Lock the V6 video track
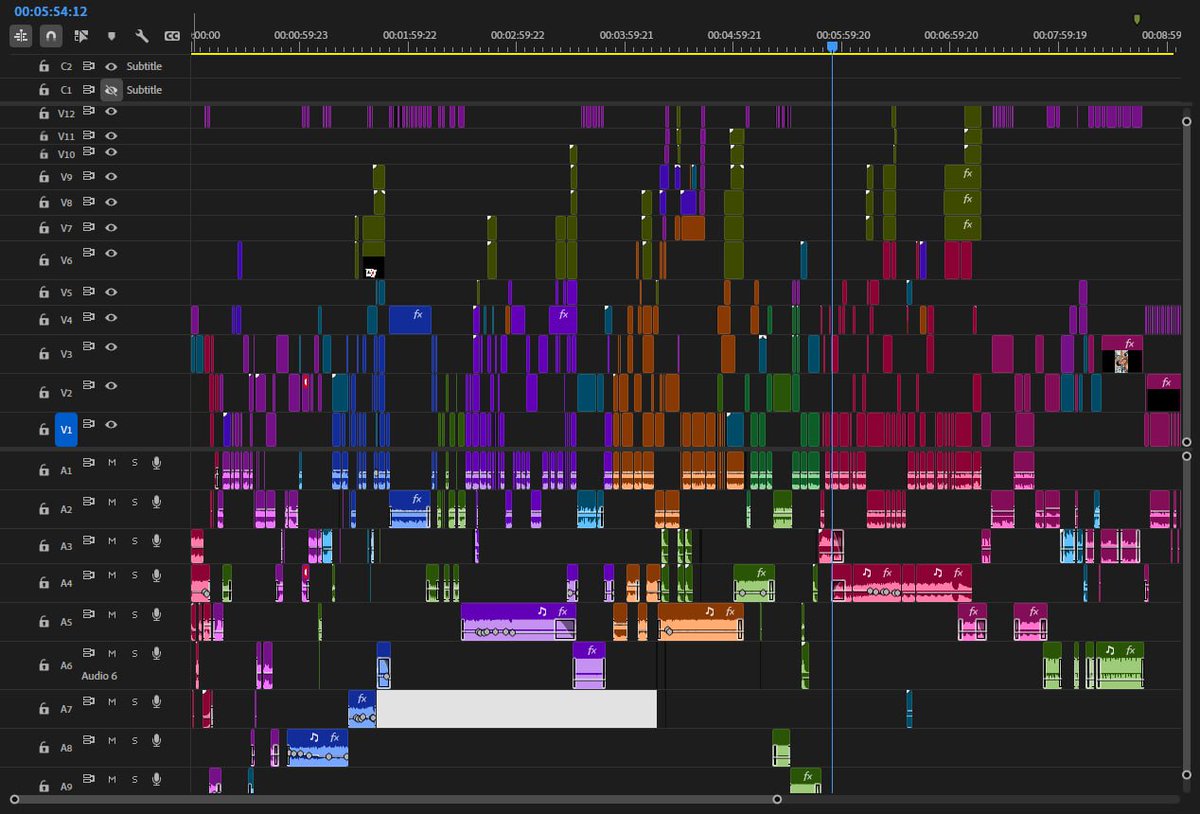 coord(43,260)
